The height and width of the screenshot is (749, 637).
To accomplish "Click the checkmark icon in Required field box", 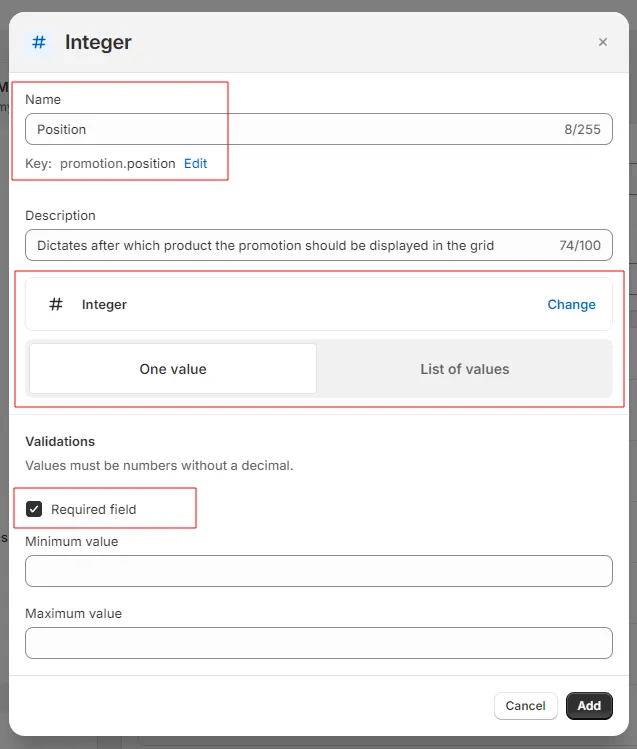I will point(34,509).
